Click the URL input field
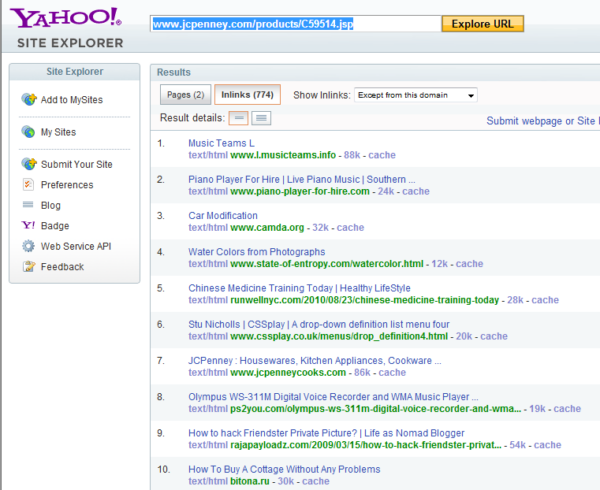Viewport: 600px width, 490px height. click(294, 23)
